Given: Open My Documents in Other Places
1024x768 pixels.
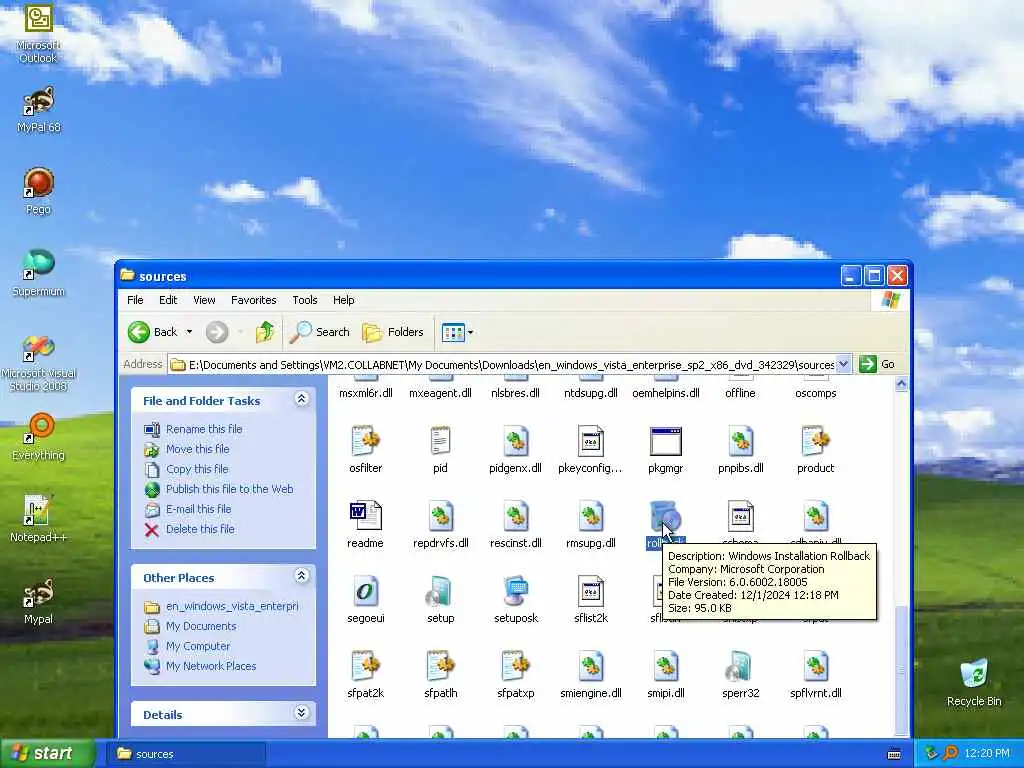Looking at the screenshot, I should (x=200, y=626).
